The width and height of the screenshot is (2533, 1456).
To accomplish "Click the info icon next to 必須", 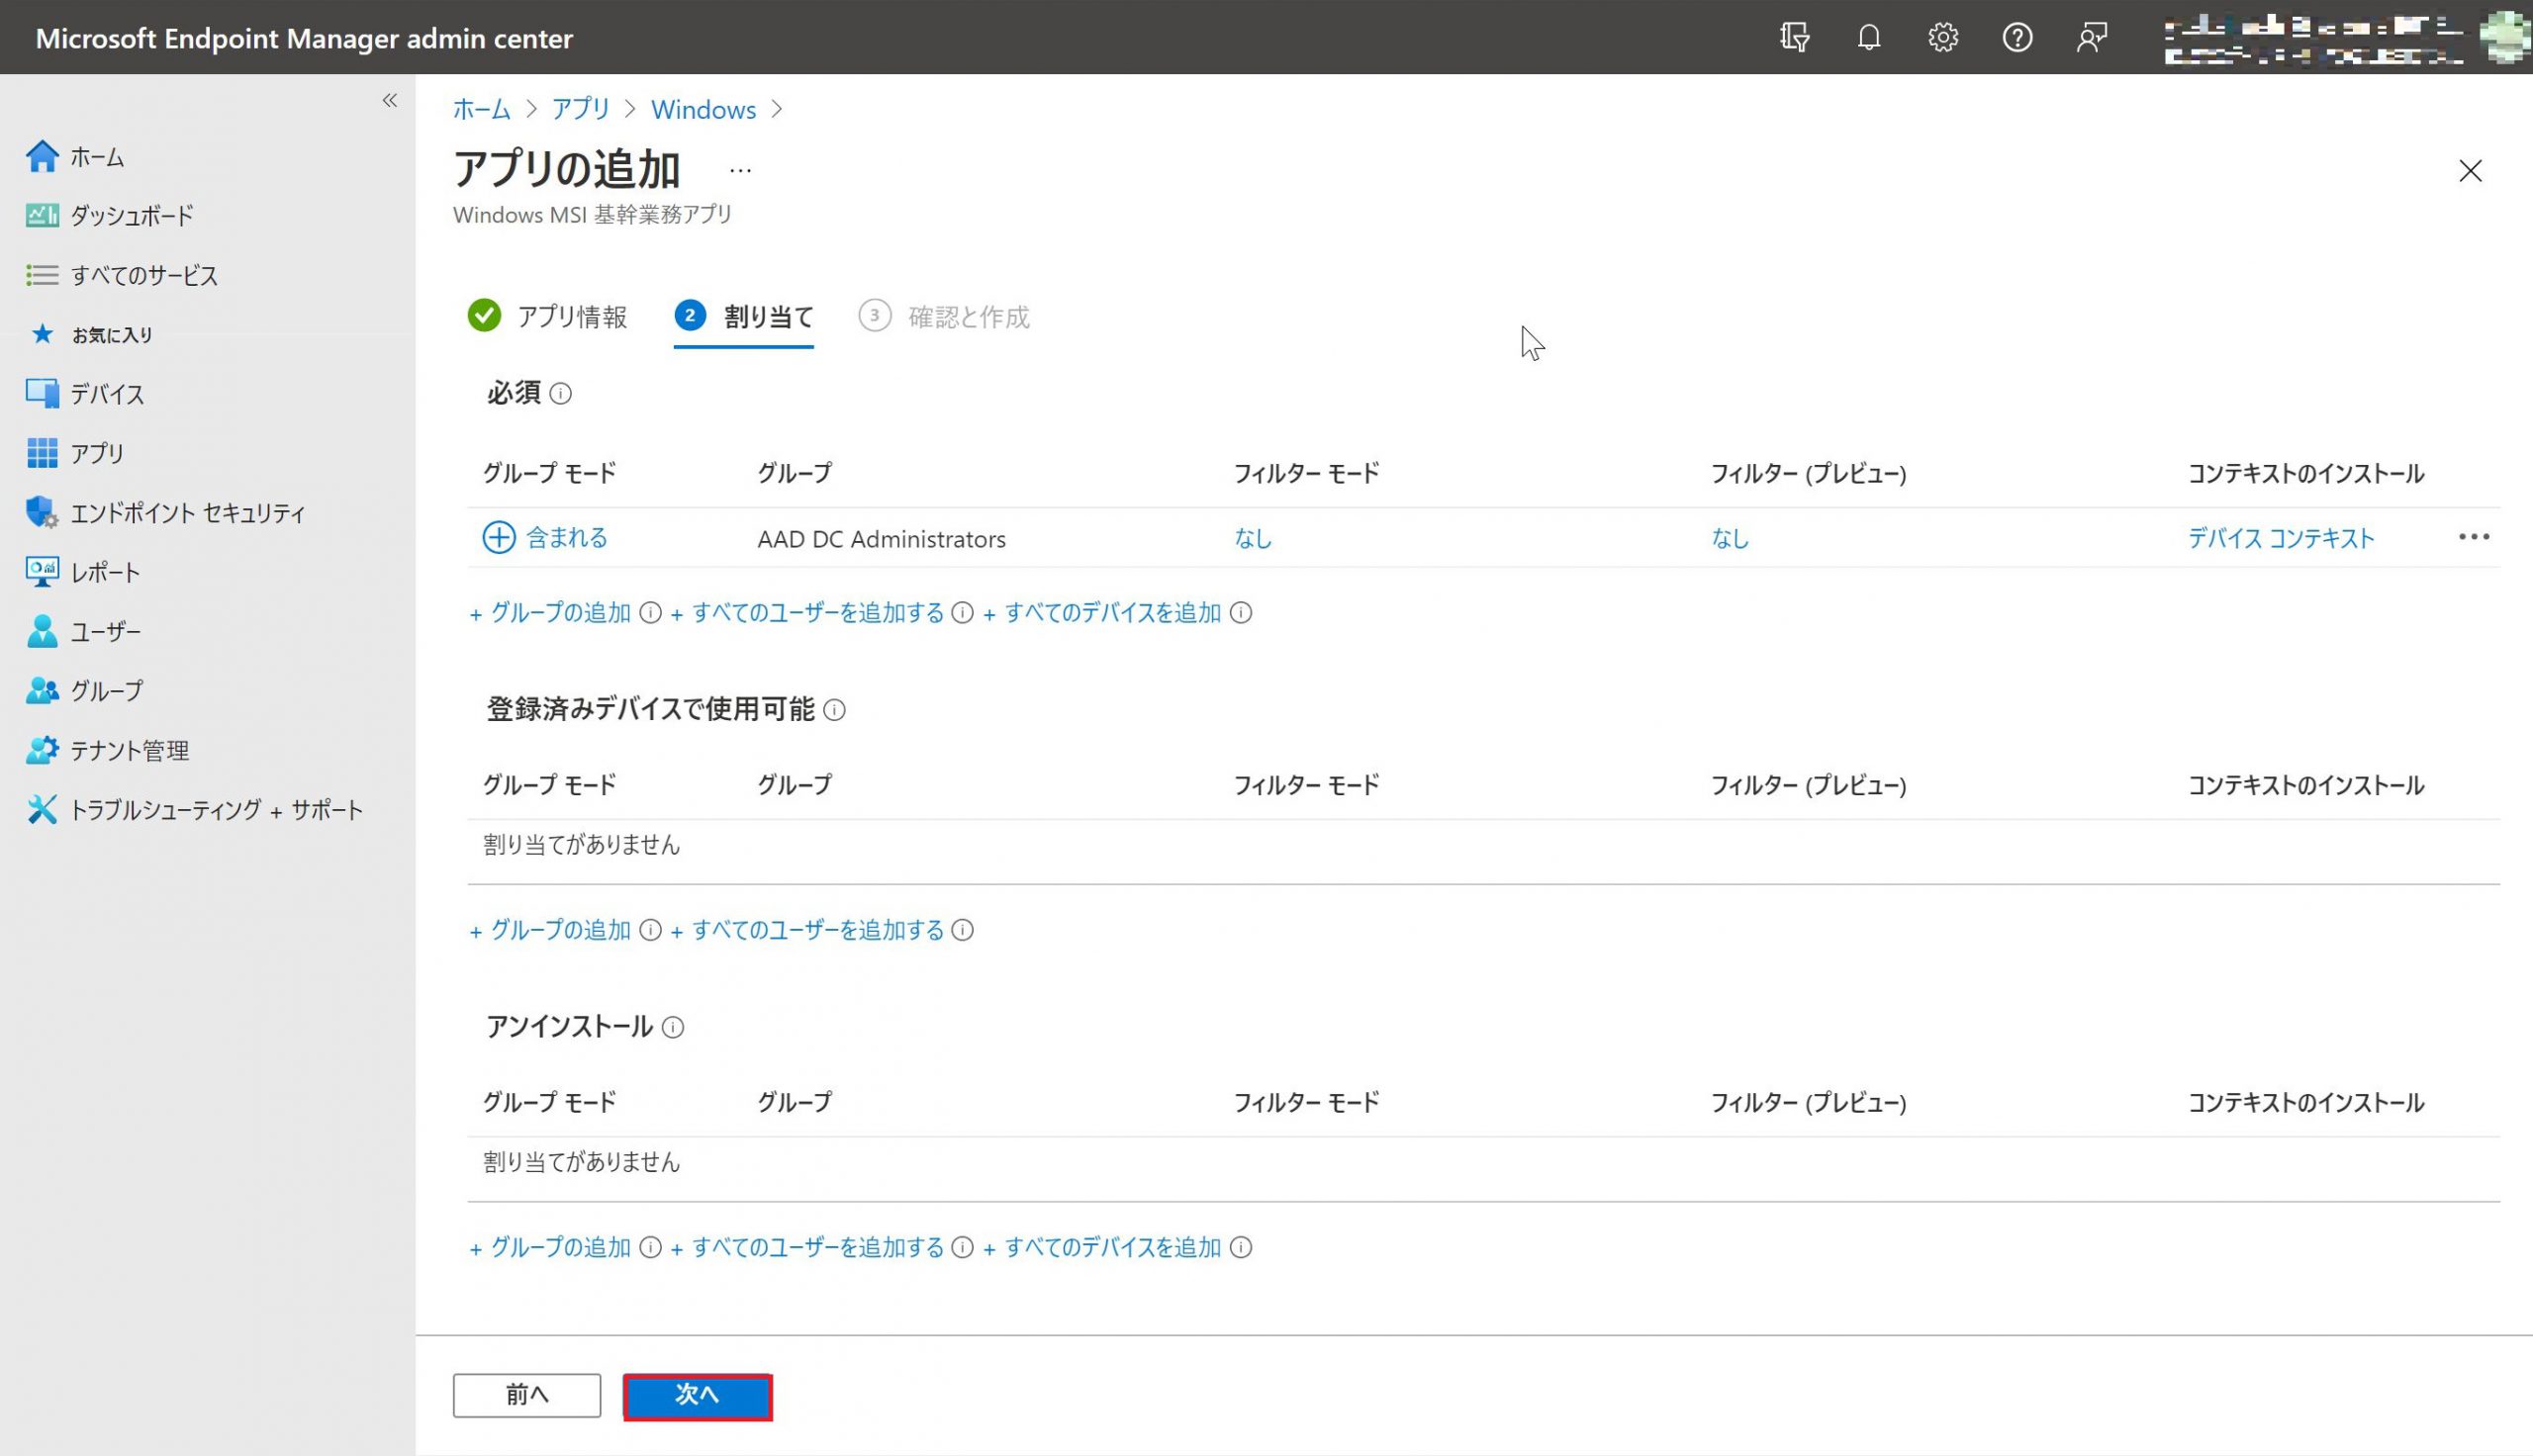I will [561, 394].
